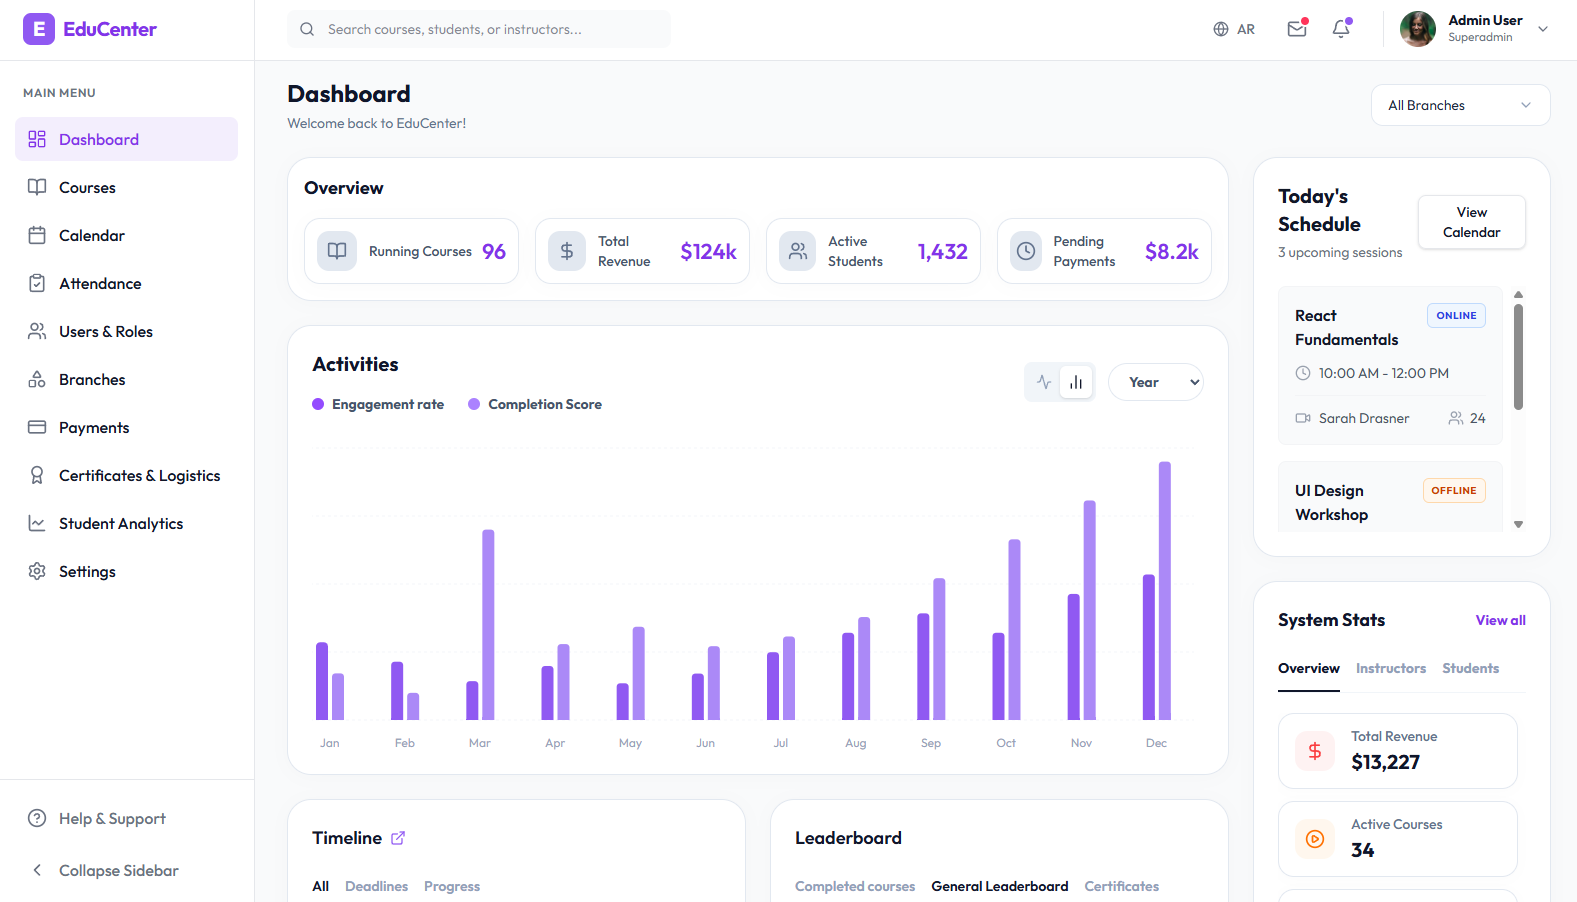Click the schedule list scrollbar thumb
This screenshot has height=902, width=1577.
pyautogui.click(x=1518, y=357)
